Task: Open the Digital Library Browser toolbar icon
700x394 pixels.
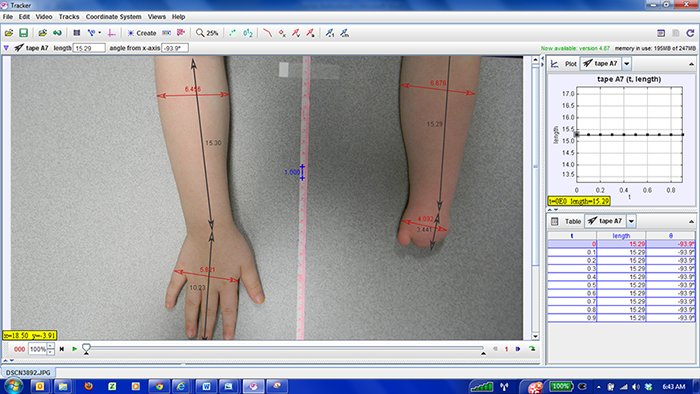Action: coord(42,33)
